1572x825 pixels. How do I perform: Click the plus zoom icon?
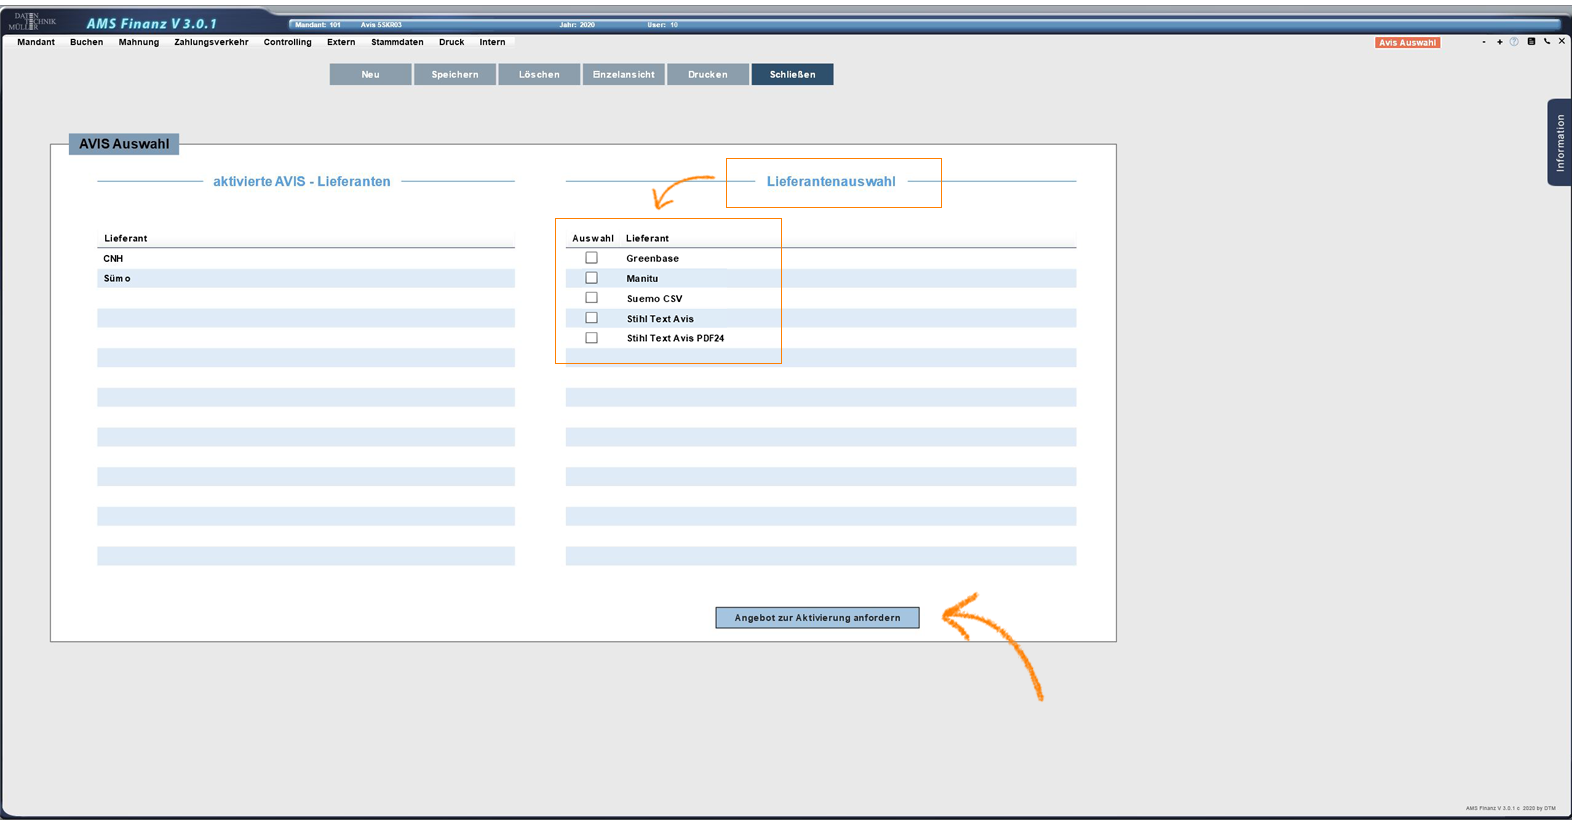click(x=1499, y=42)
